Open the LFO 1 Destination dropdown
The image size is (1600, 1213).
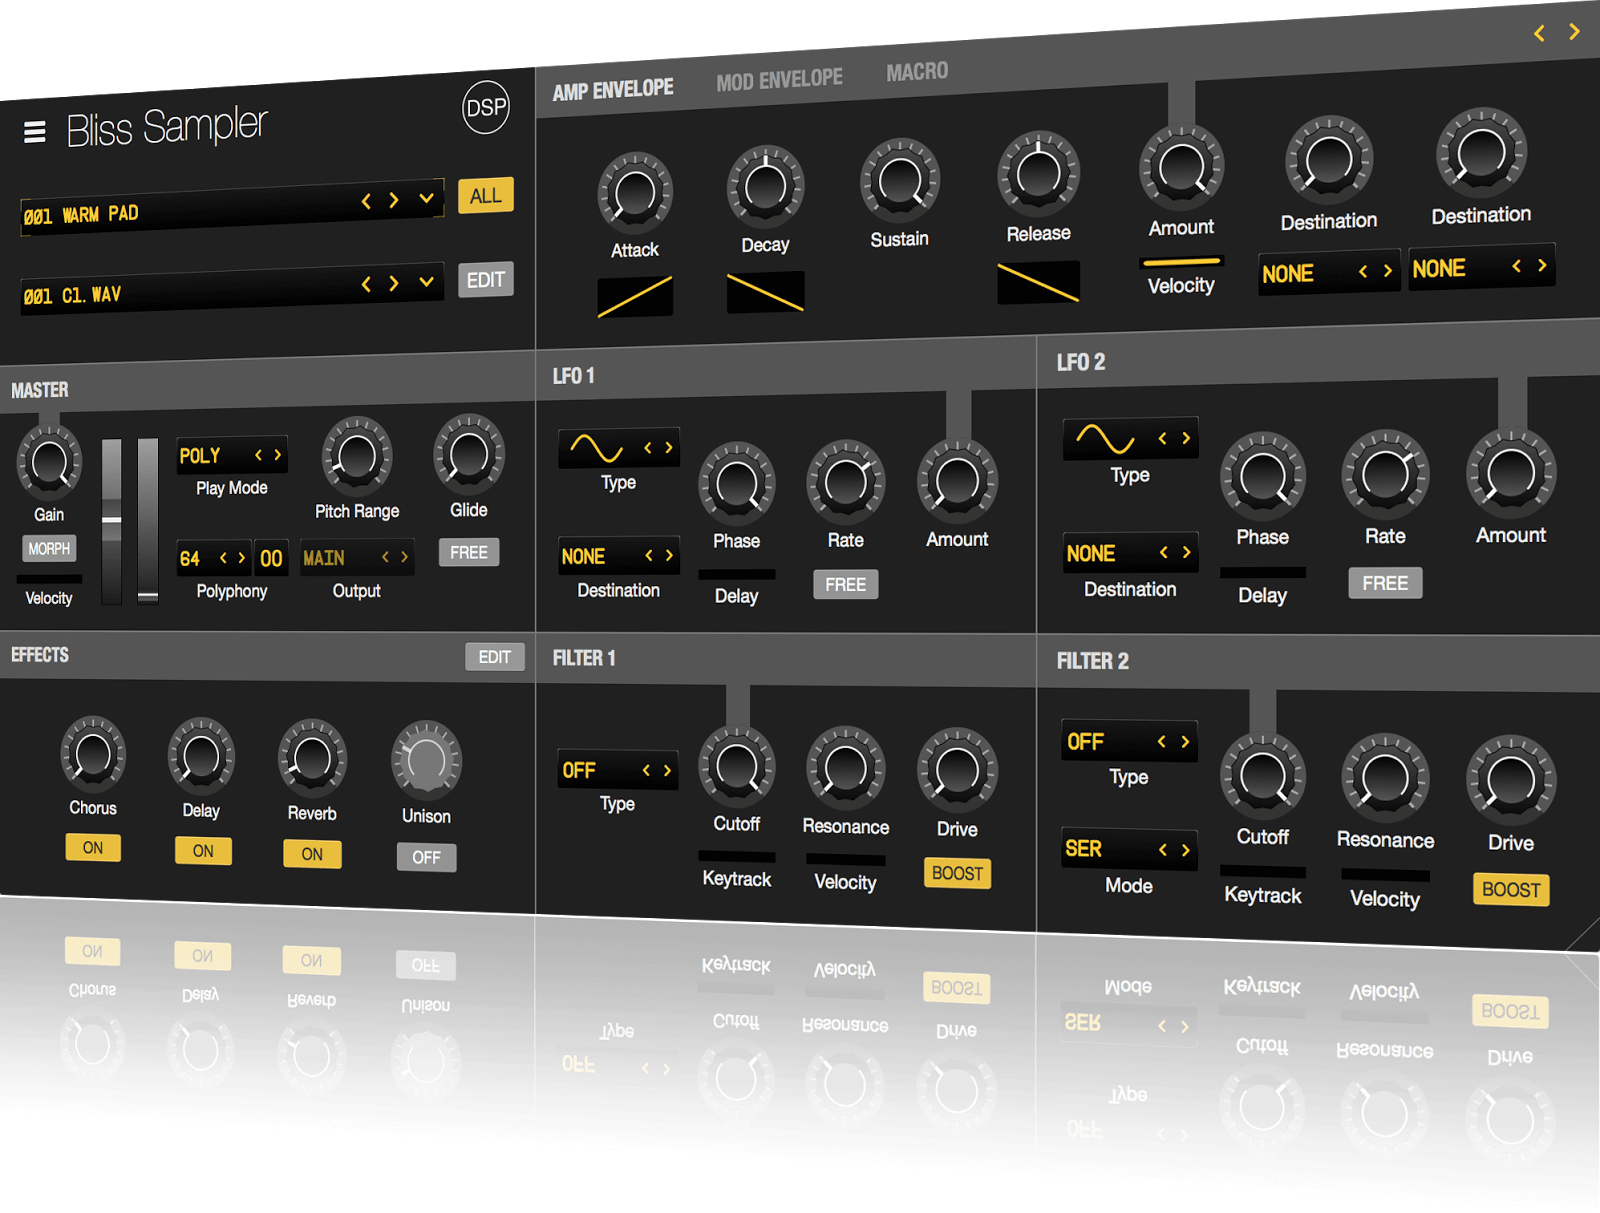tap(617, 556)
